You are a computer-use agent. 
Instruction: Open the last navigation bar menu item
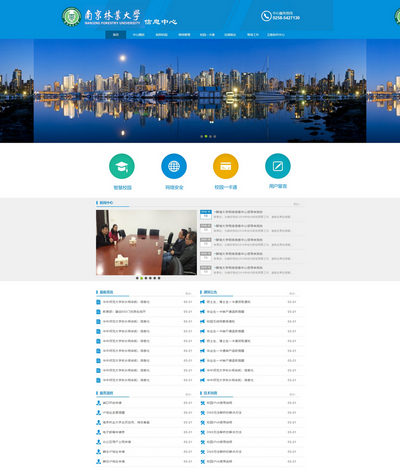click(x=276, y=35)
